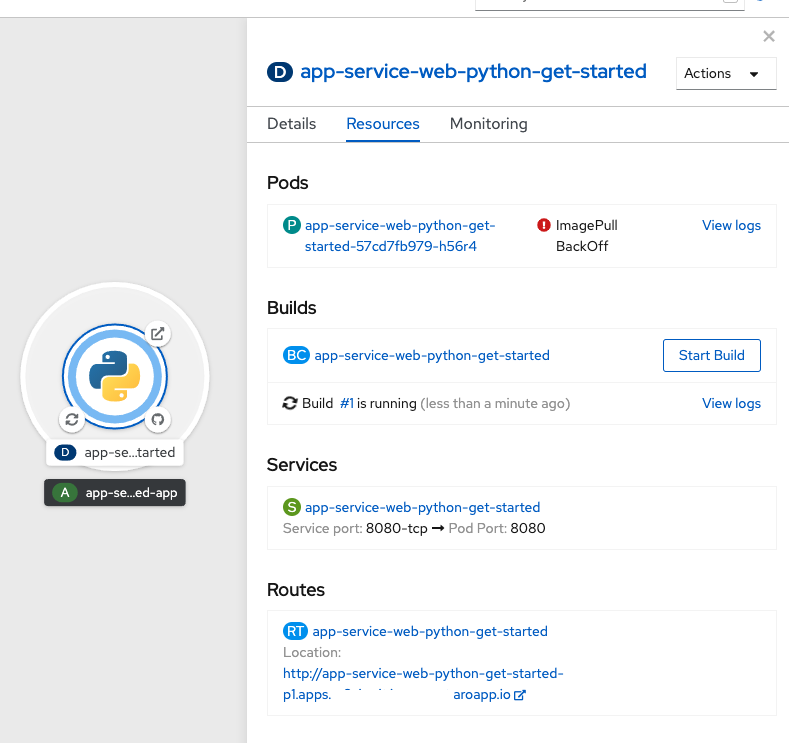Image resolution: width=789 pixels, height=743 pixels.
Task: Click the Service port 8080-tcp text
Action: coord(355,528)
